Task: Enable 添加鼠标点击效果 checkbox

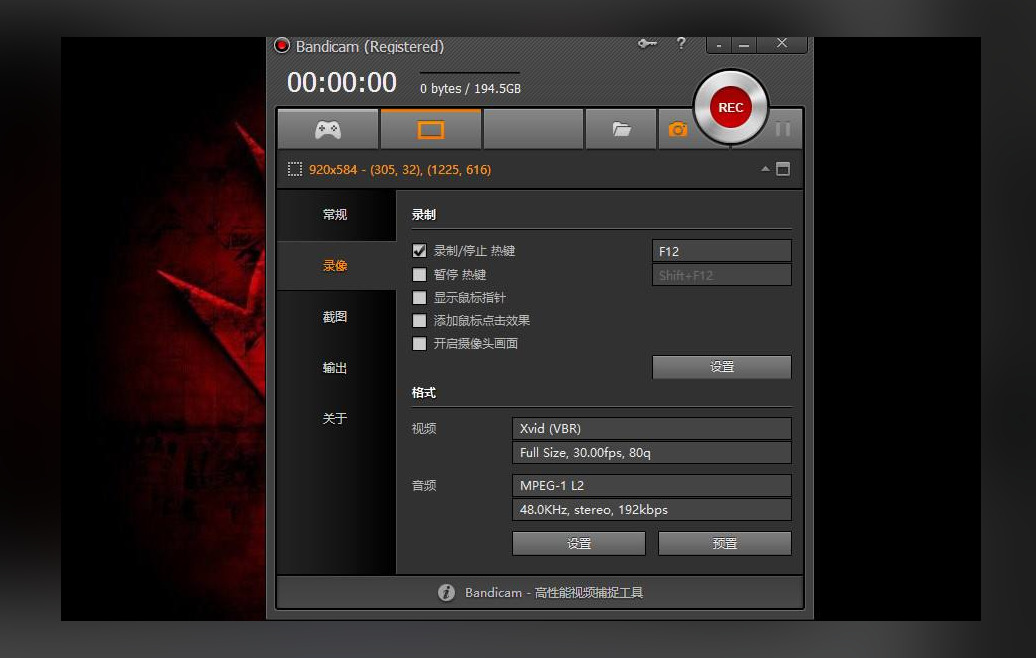Action: coord(419,320)
